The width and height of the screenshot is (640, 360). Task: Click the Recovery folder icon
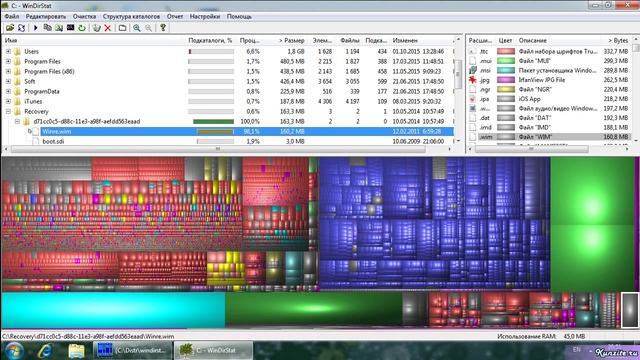(18, 111)
